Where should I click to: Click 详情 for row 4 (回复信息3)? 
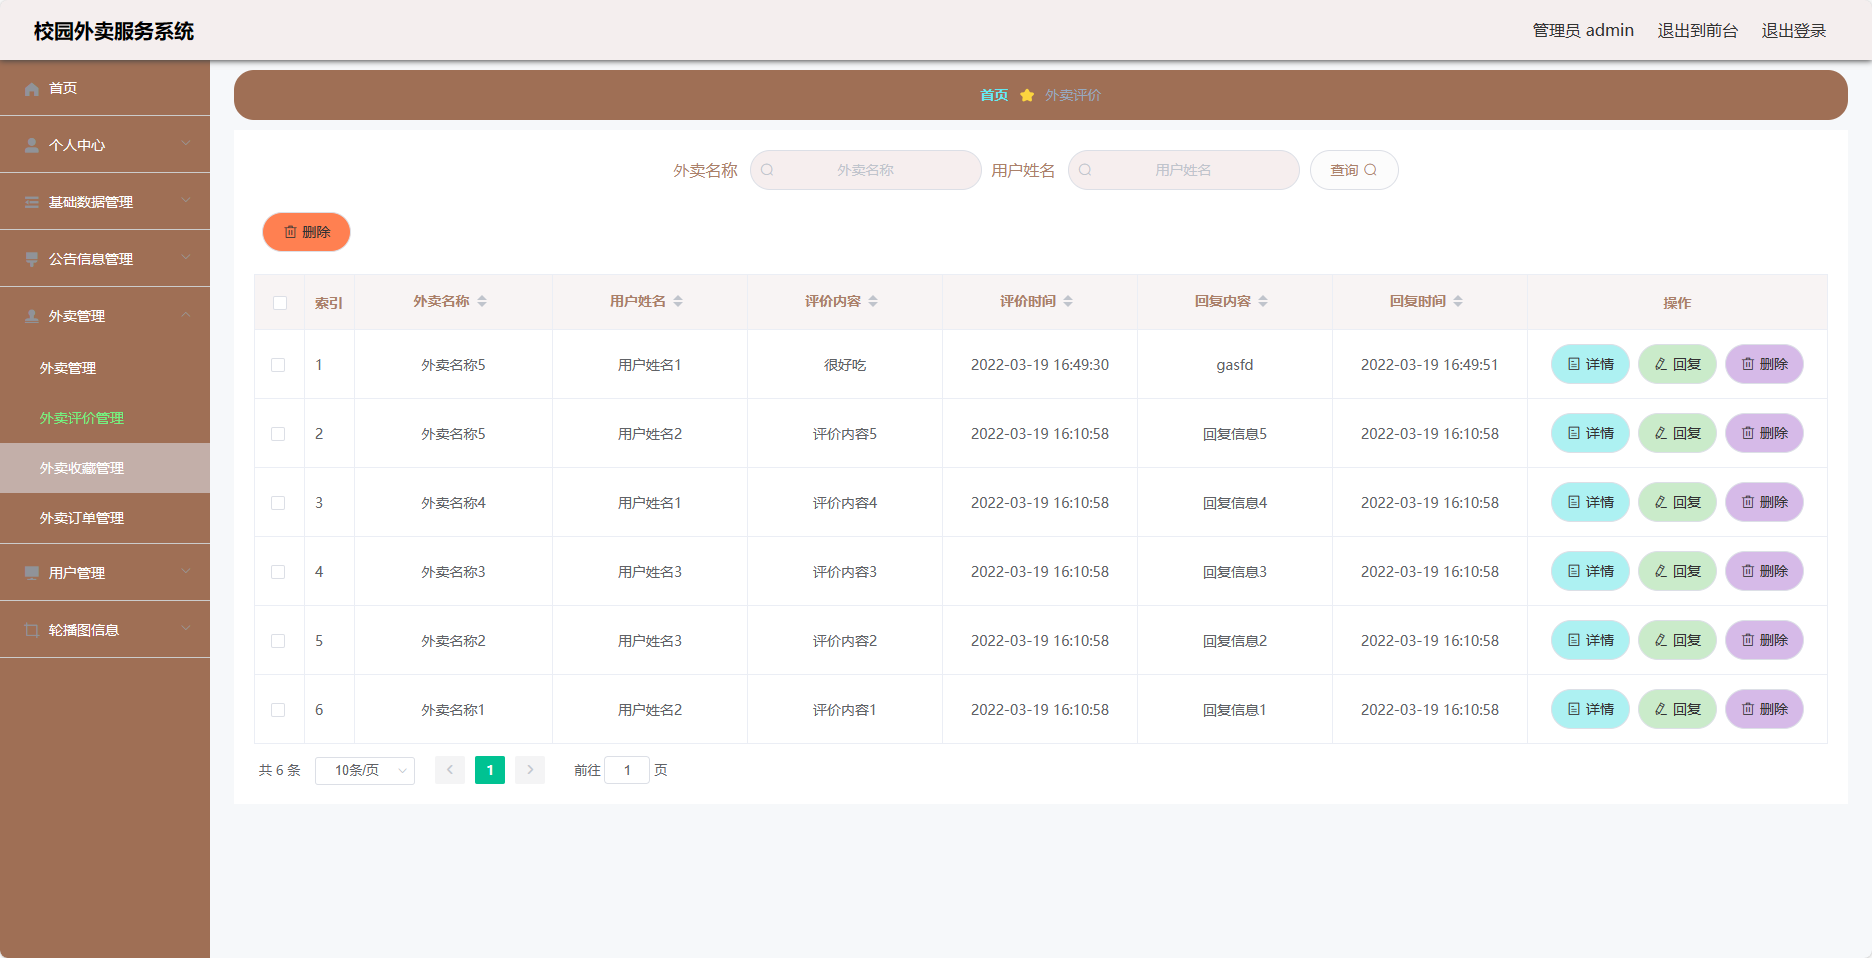[1590, 571]
